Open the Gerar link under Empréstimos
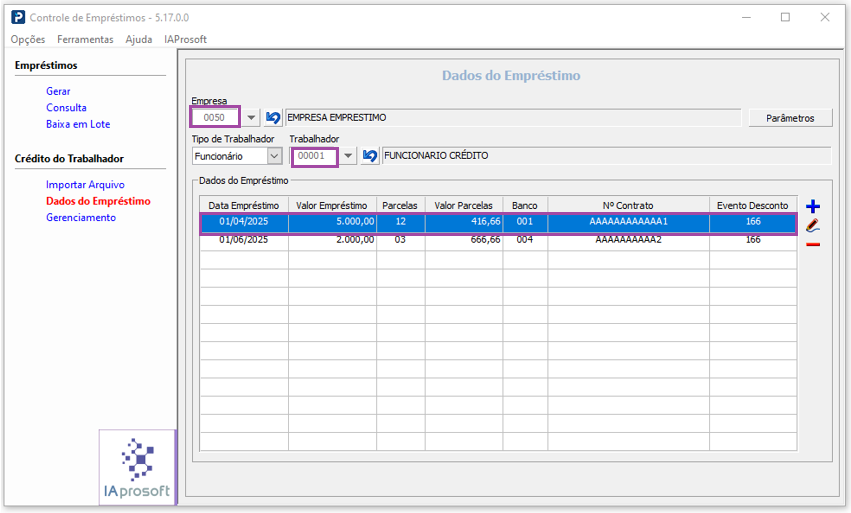 [58, 91]
